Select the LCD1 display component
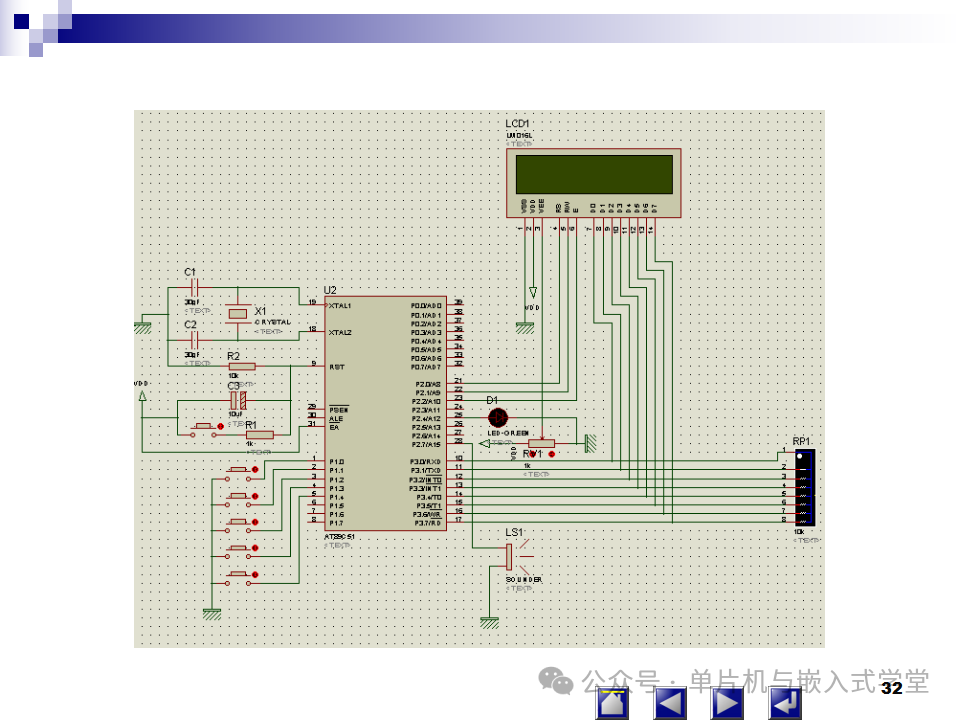The image size is (960, 720). 593,182
